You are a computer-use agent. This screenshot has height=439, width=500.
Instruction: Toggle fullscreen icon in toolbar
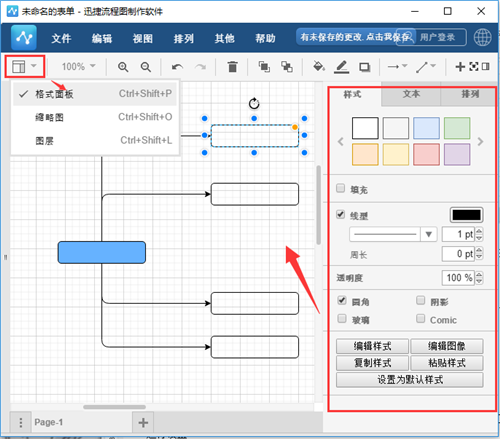pyautogui.click(x=474, y=66)
